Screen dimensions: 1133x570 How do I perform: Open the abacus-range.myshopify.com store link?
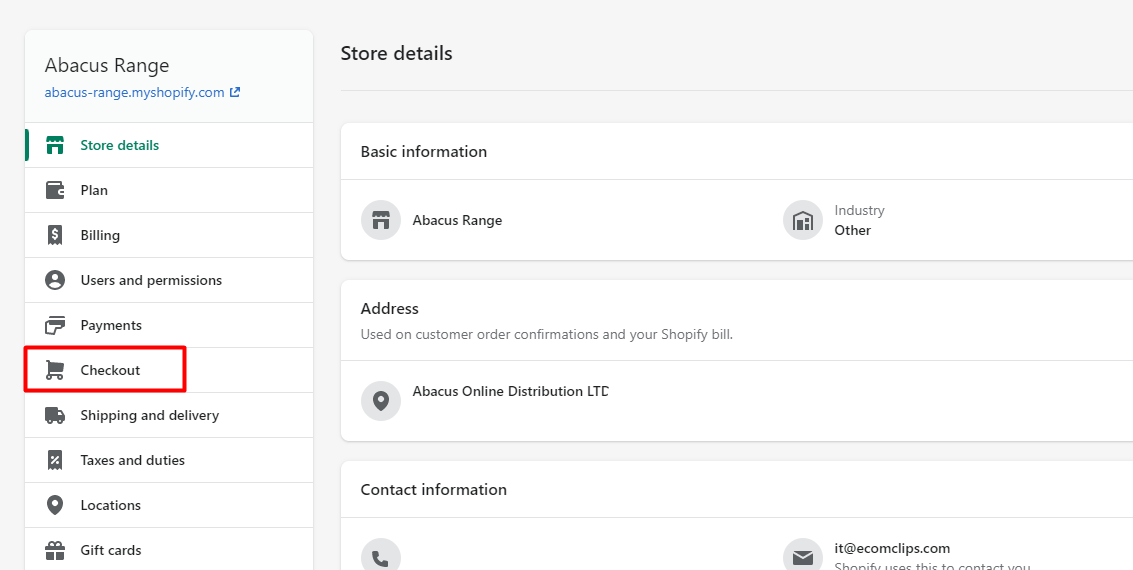pos(134,92)
